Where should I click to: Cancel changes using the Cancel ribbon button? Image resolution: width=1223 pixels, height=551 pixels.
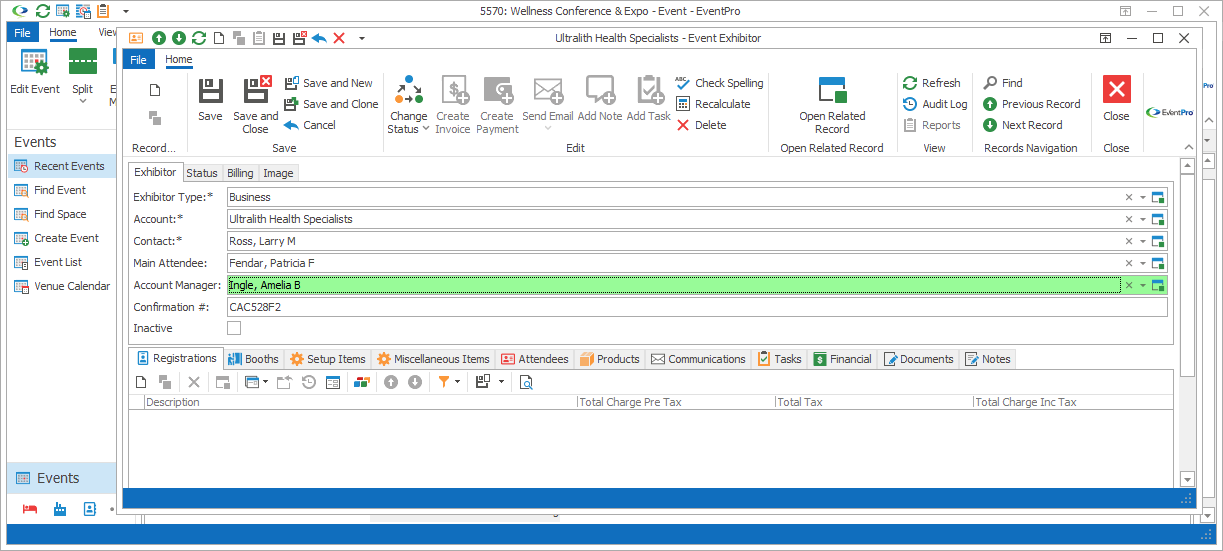310,125
